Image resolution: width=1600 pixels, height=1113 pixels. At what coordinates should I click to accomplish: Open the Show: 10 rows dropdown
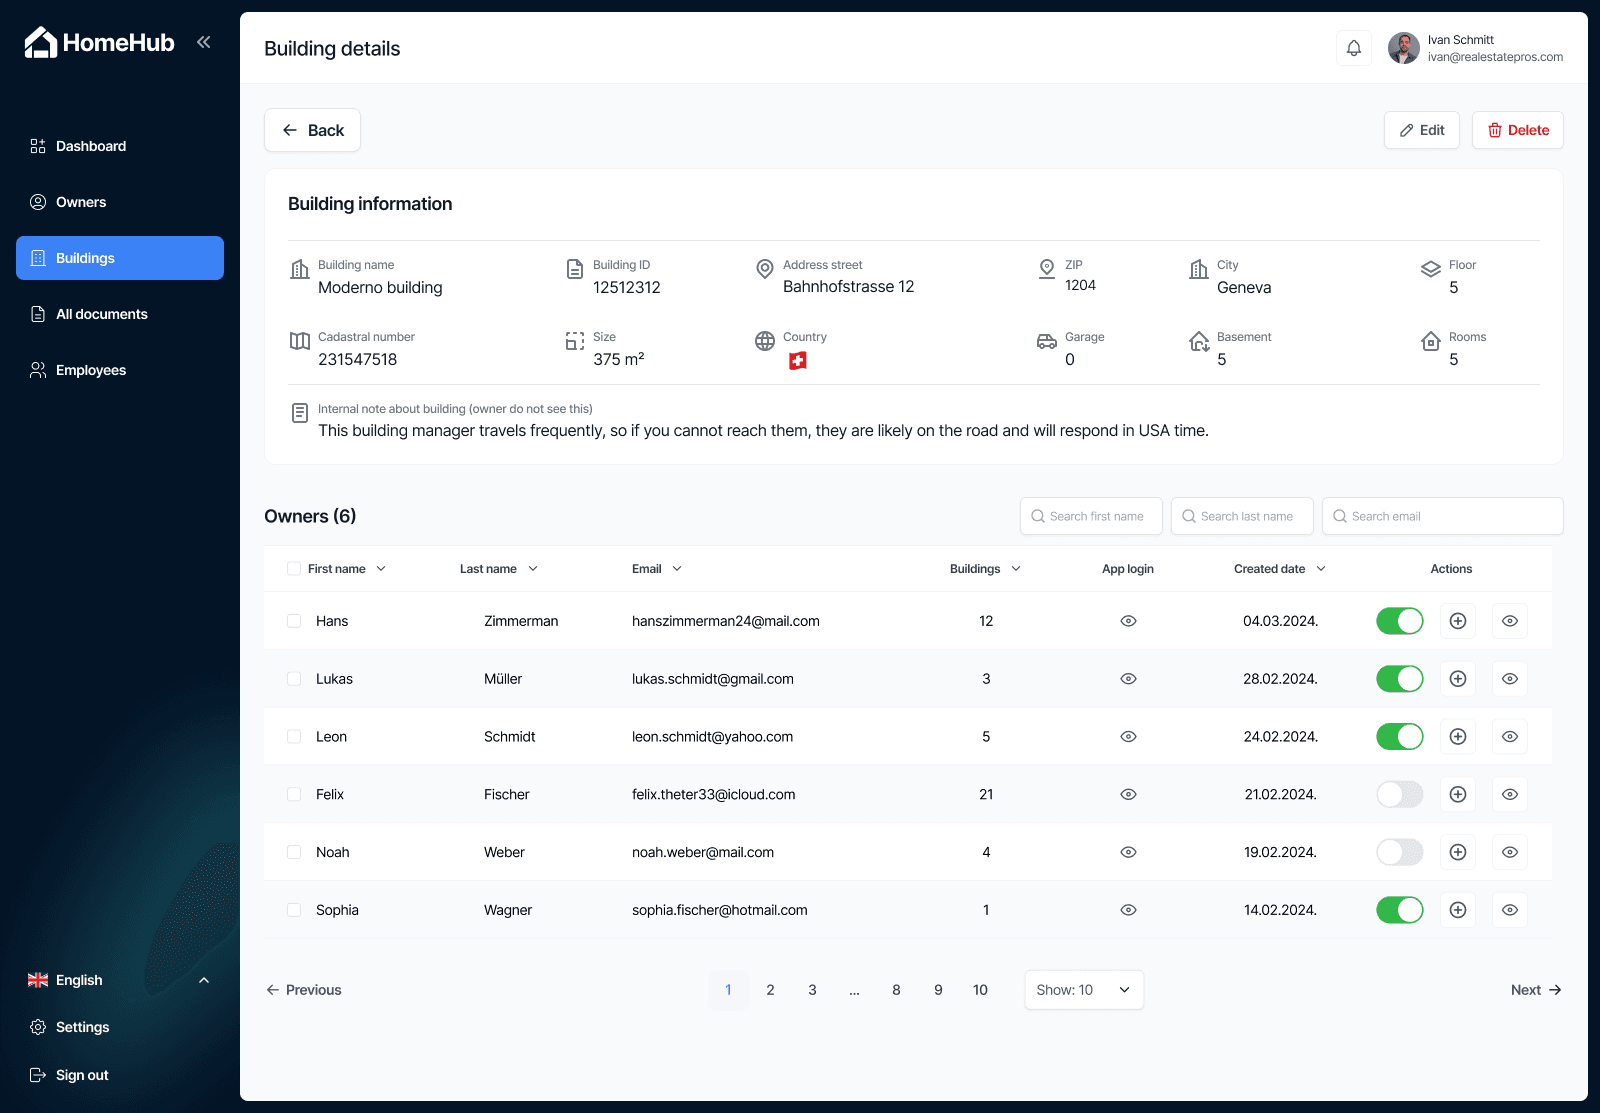click(x=1084, y=990)
